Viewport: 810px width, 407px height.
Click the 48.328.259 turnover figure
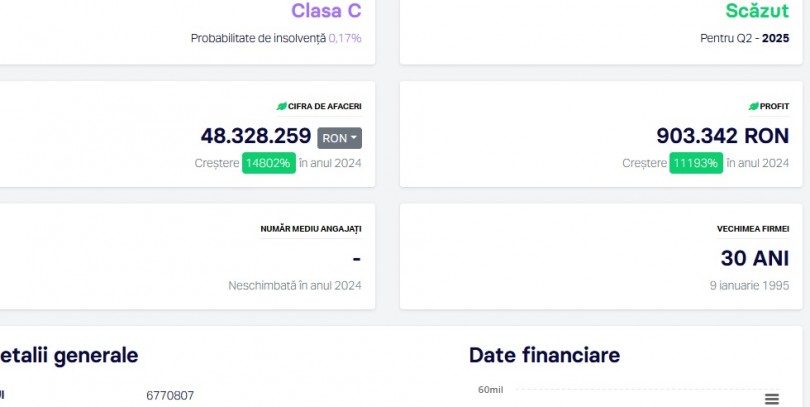[x=256, y=136]
